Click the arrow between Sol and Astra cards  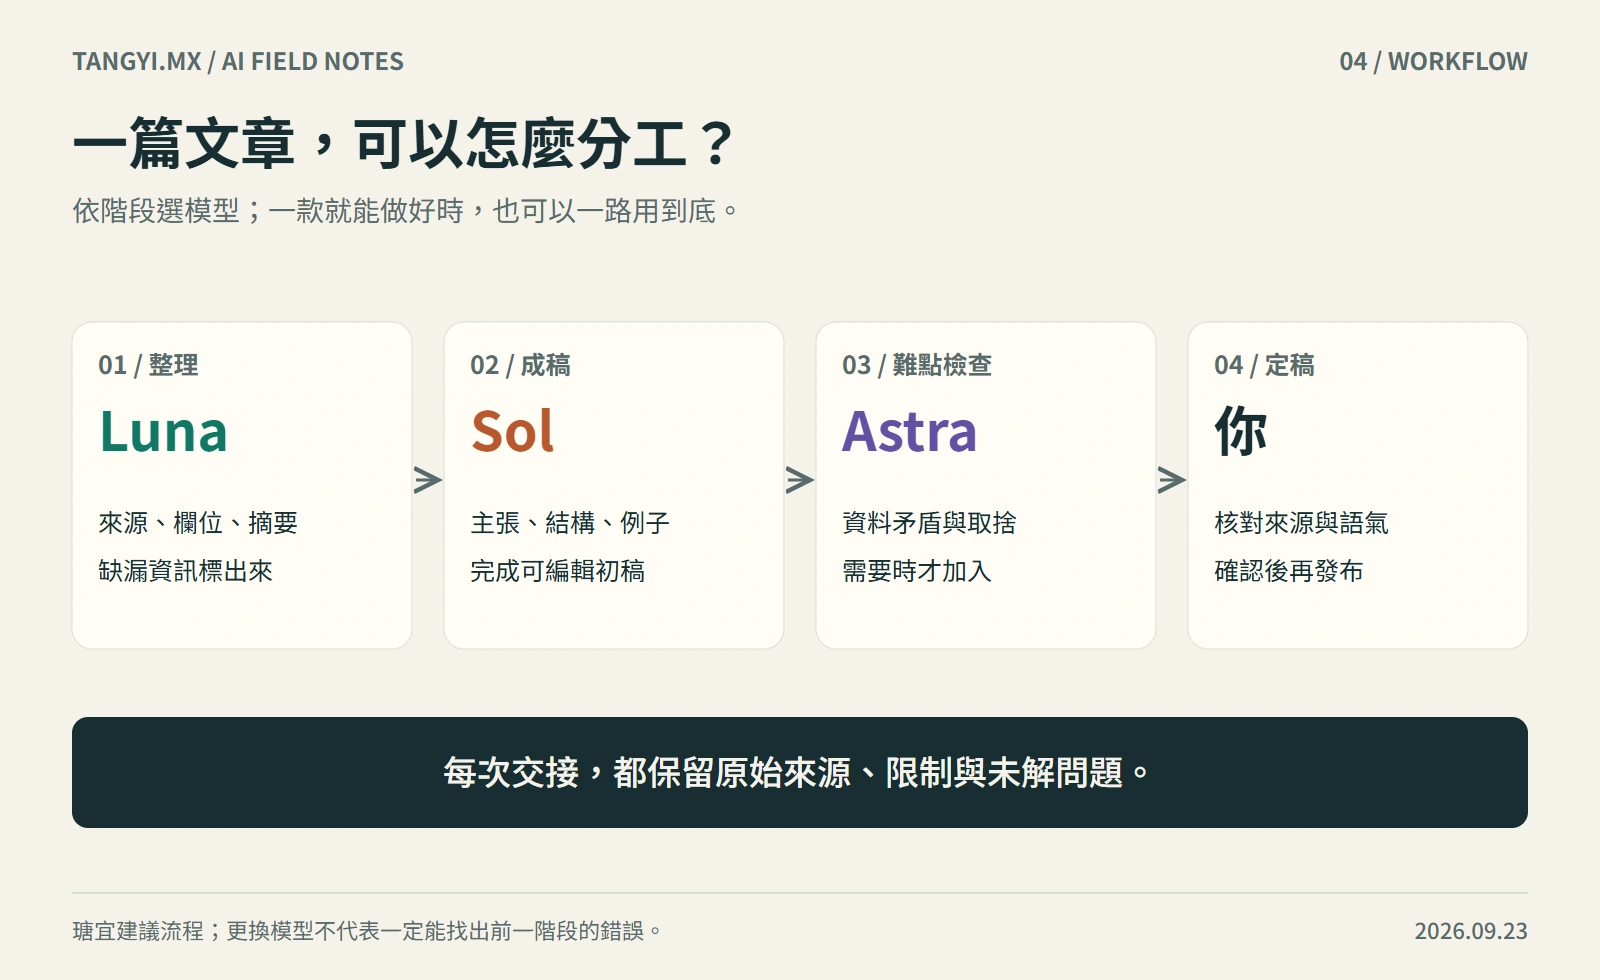pos(800,480)
